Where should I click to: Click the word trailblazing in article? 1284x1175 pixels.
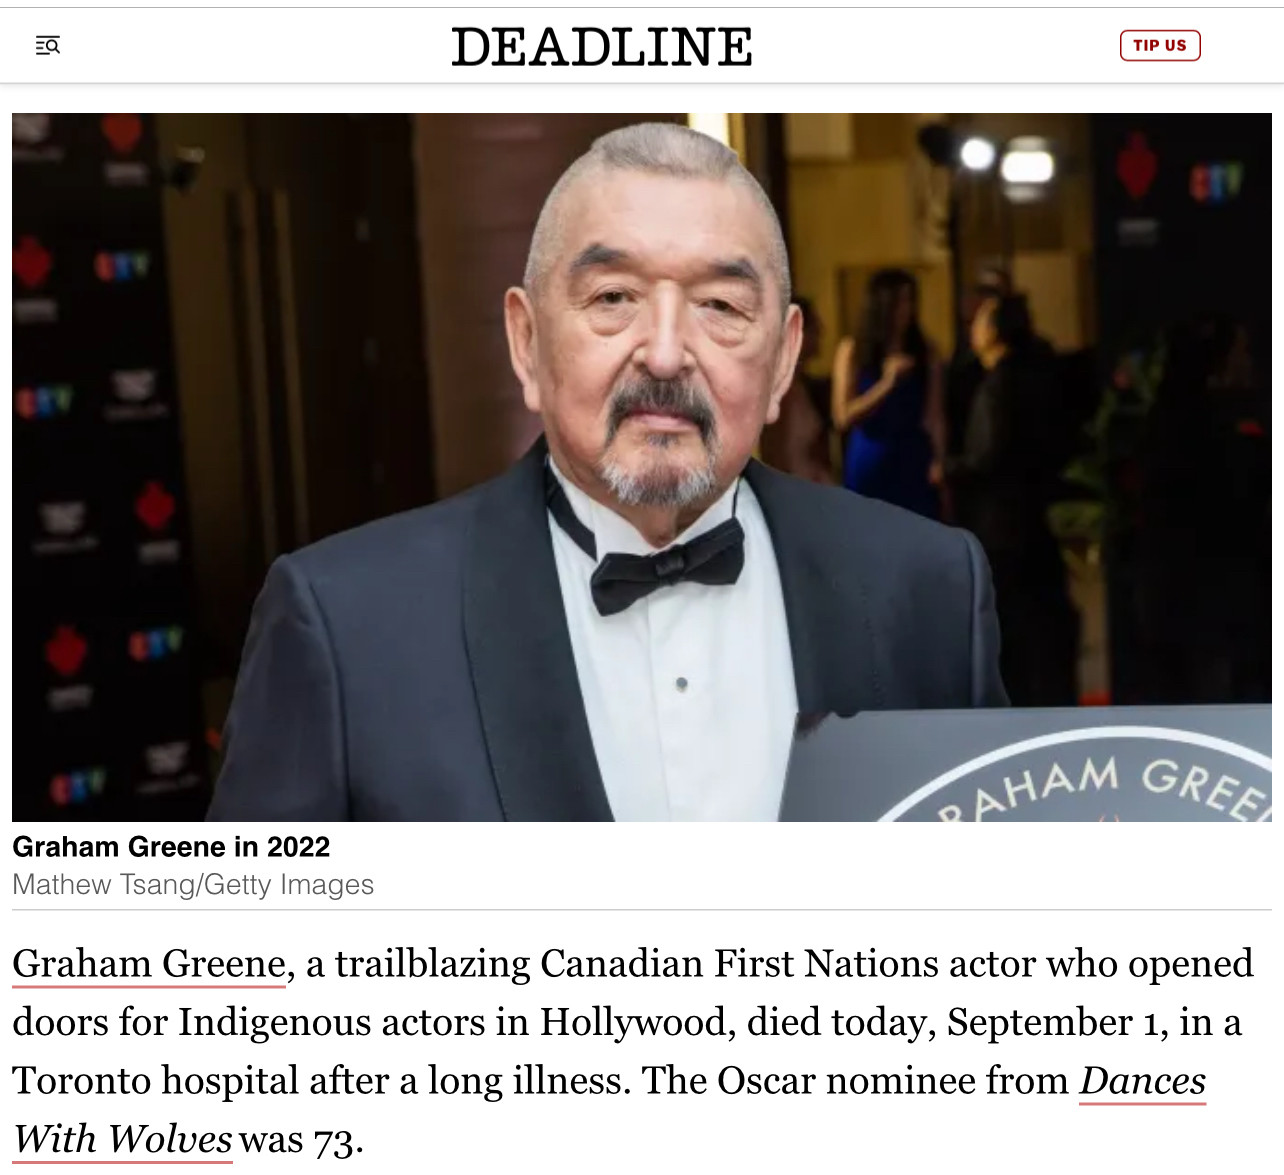(433, 964)
